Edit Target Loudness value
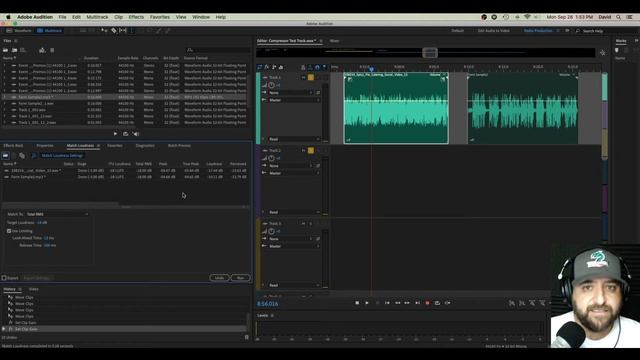This screenshot has height=360, width=640. pos(42,223)
